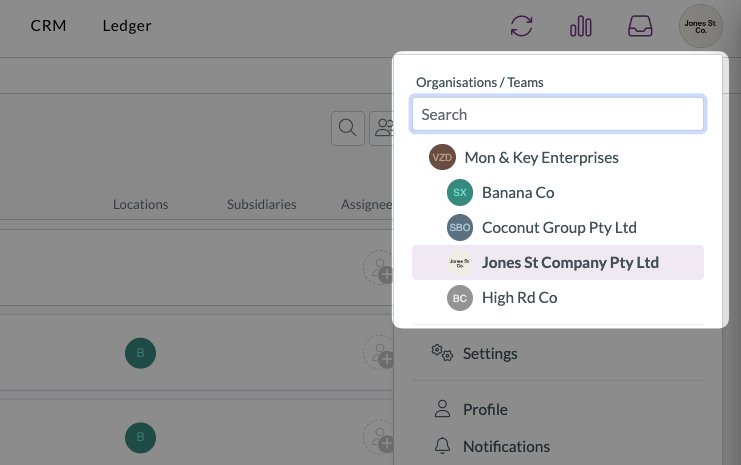Select Jones St Company Pty Ltd
The height and width of the screenshot is (465, 741).
[569, 263]
